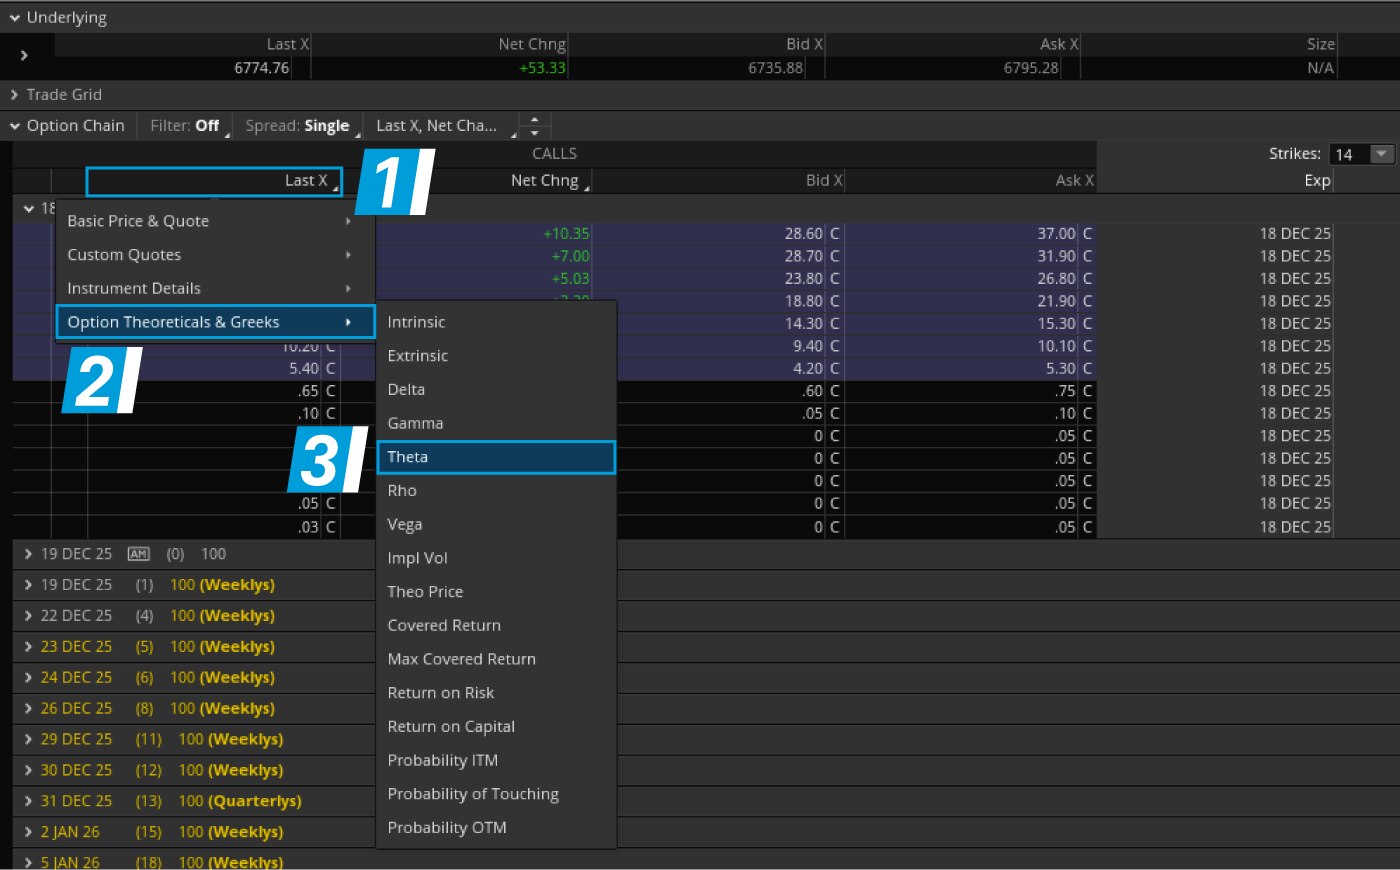Expand the Trade Grid section
This screenshot has width=1400, height=870.
click(x=13, y=94)
